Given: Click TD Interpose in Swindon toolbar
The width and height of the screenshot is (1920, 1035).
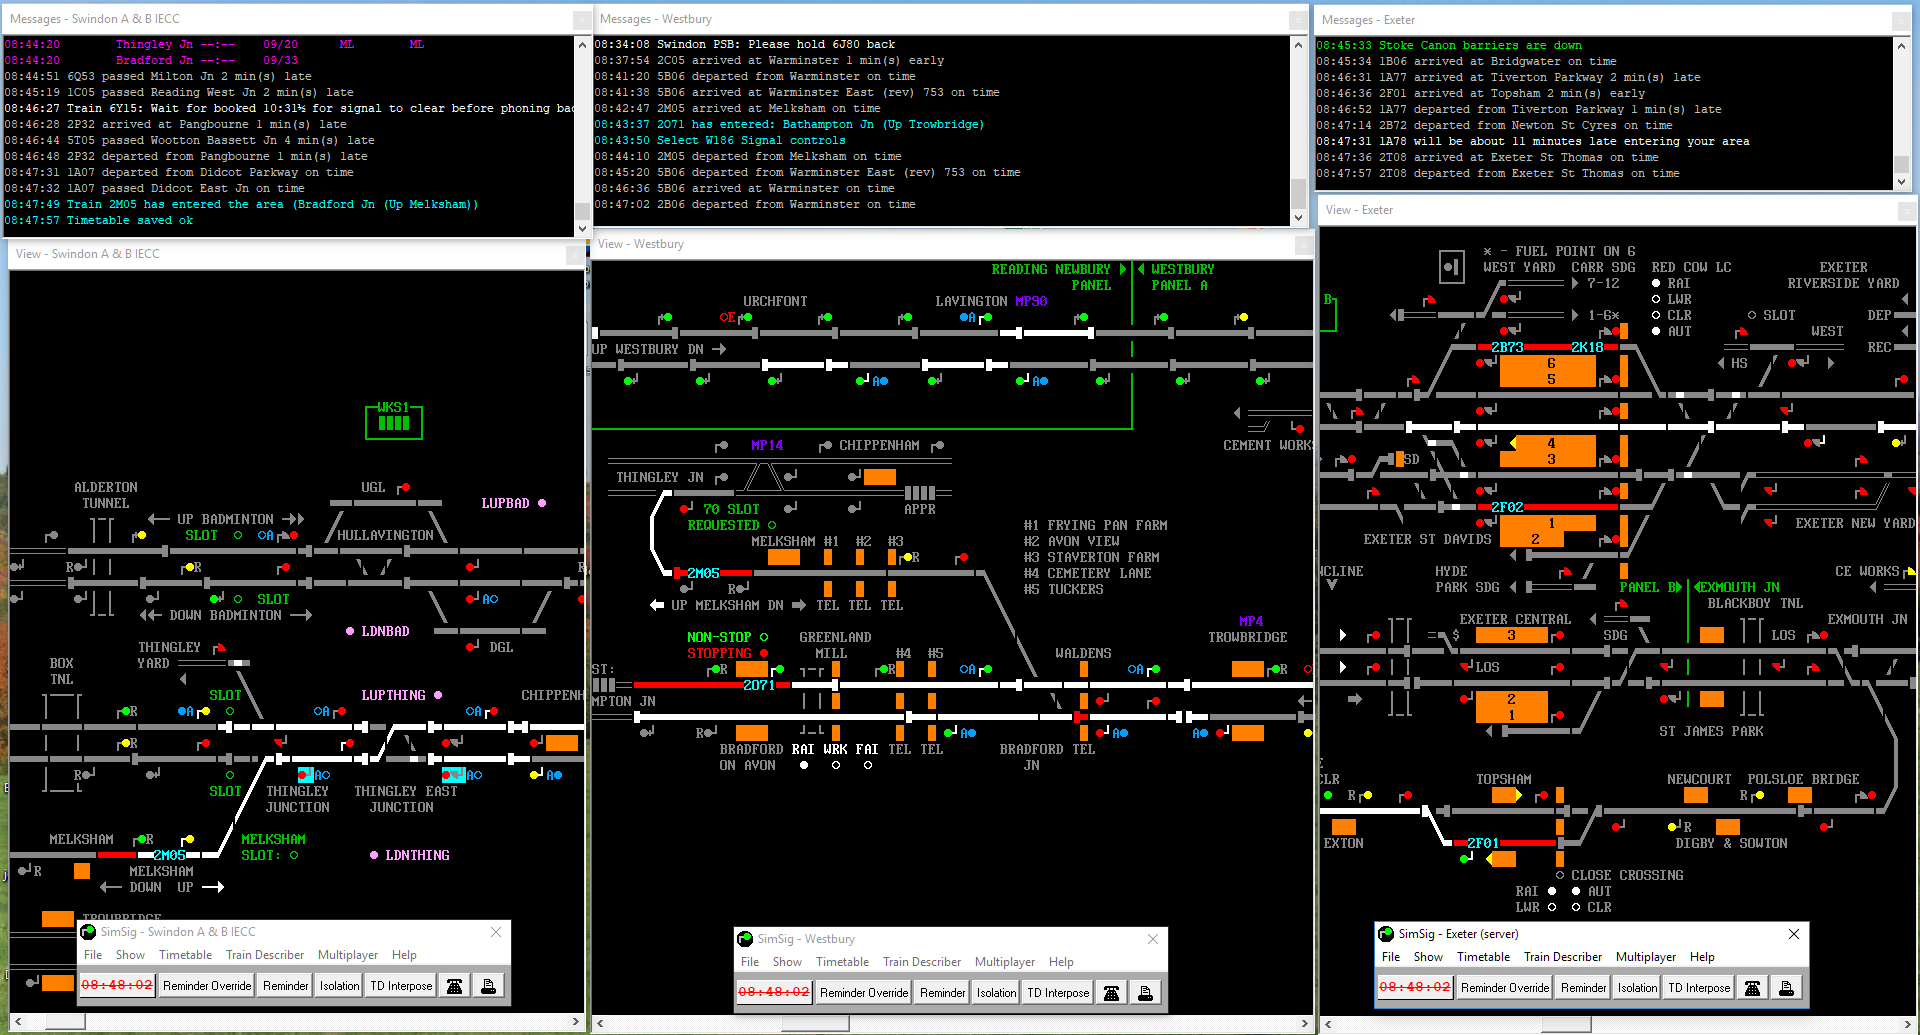Looking at the screenshot, I should pyautogui.click(x=401, y=986).
